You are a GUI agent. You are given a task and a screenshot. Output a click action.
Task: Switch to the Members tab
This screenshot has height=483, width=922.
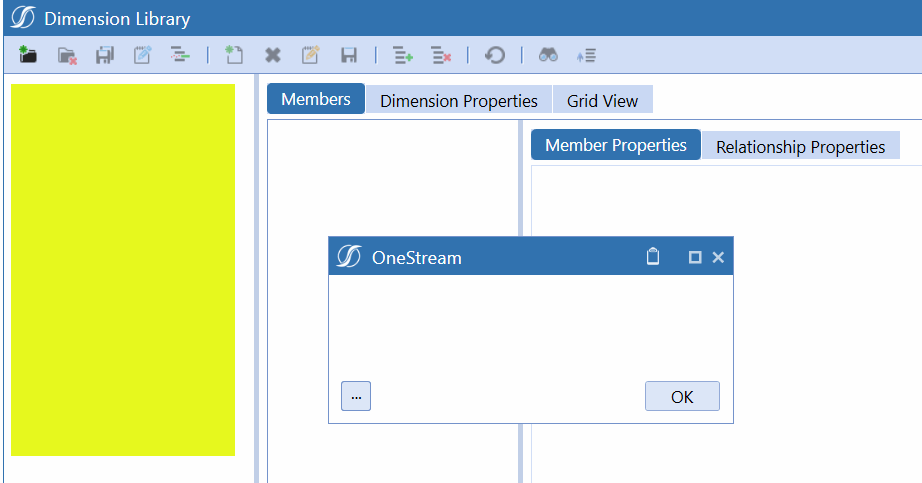[316, 99]
